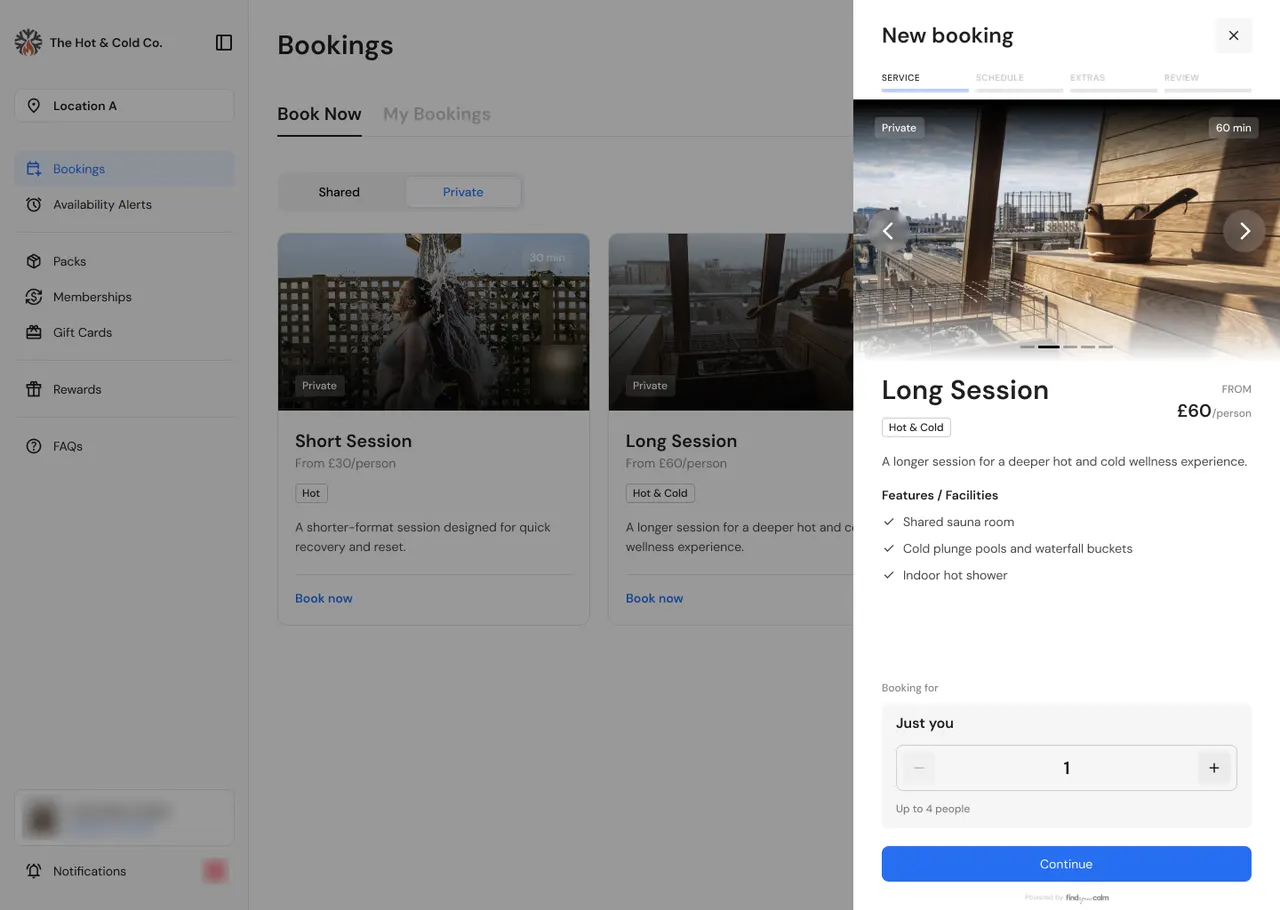
Task: Click The Hot & Cold Co. logo icon
Action: point(28,42)
